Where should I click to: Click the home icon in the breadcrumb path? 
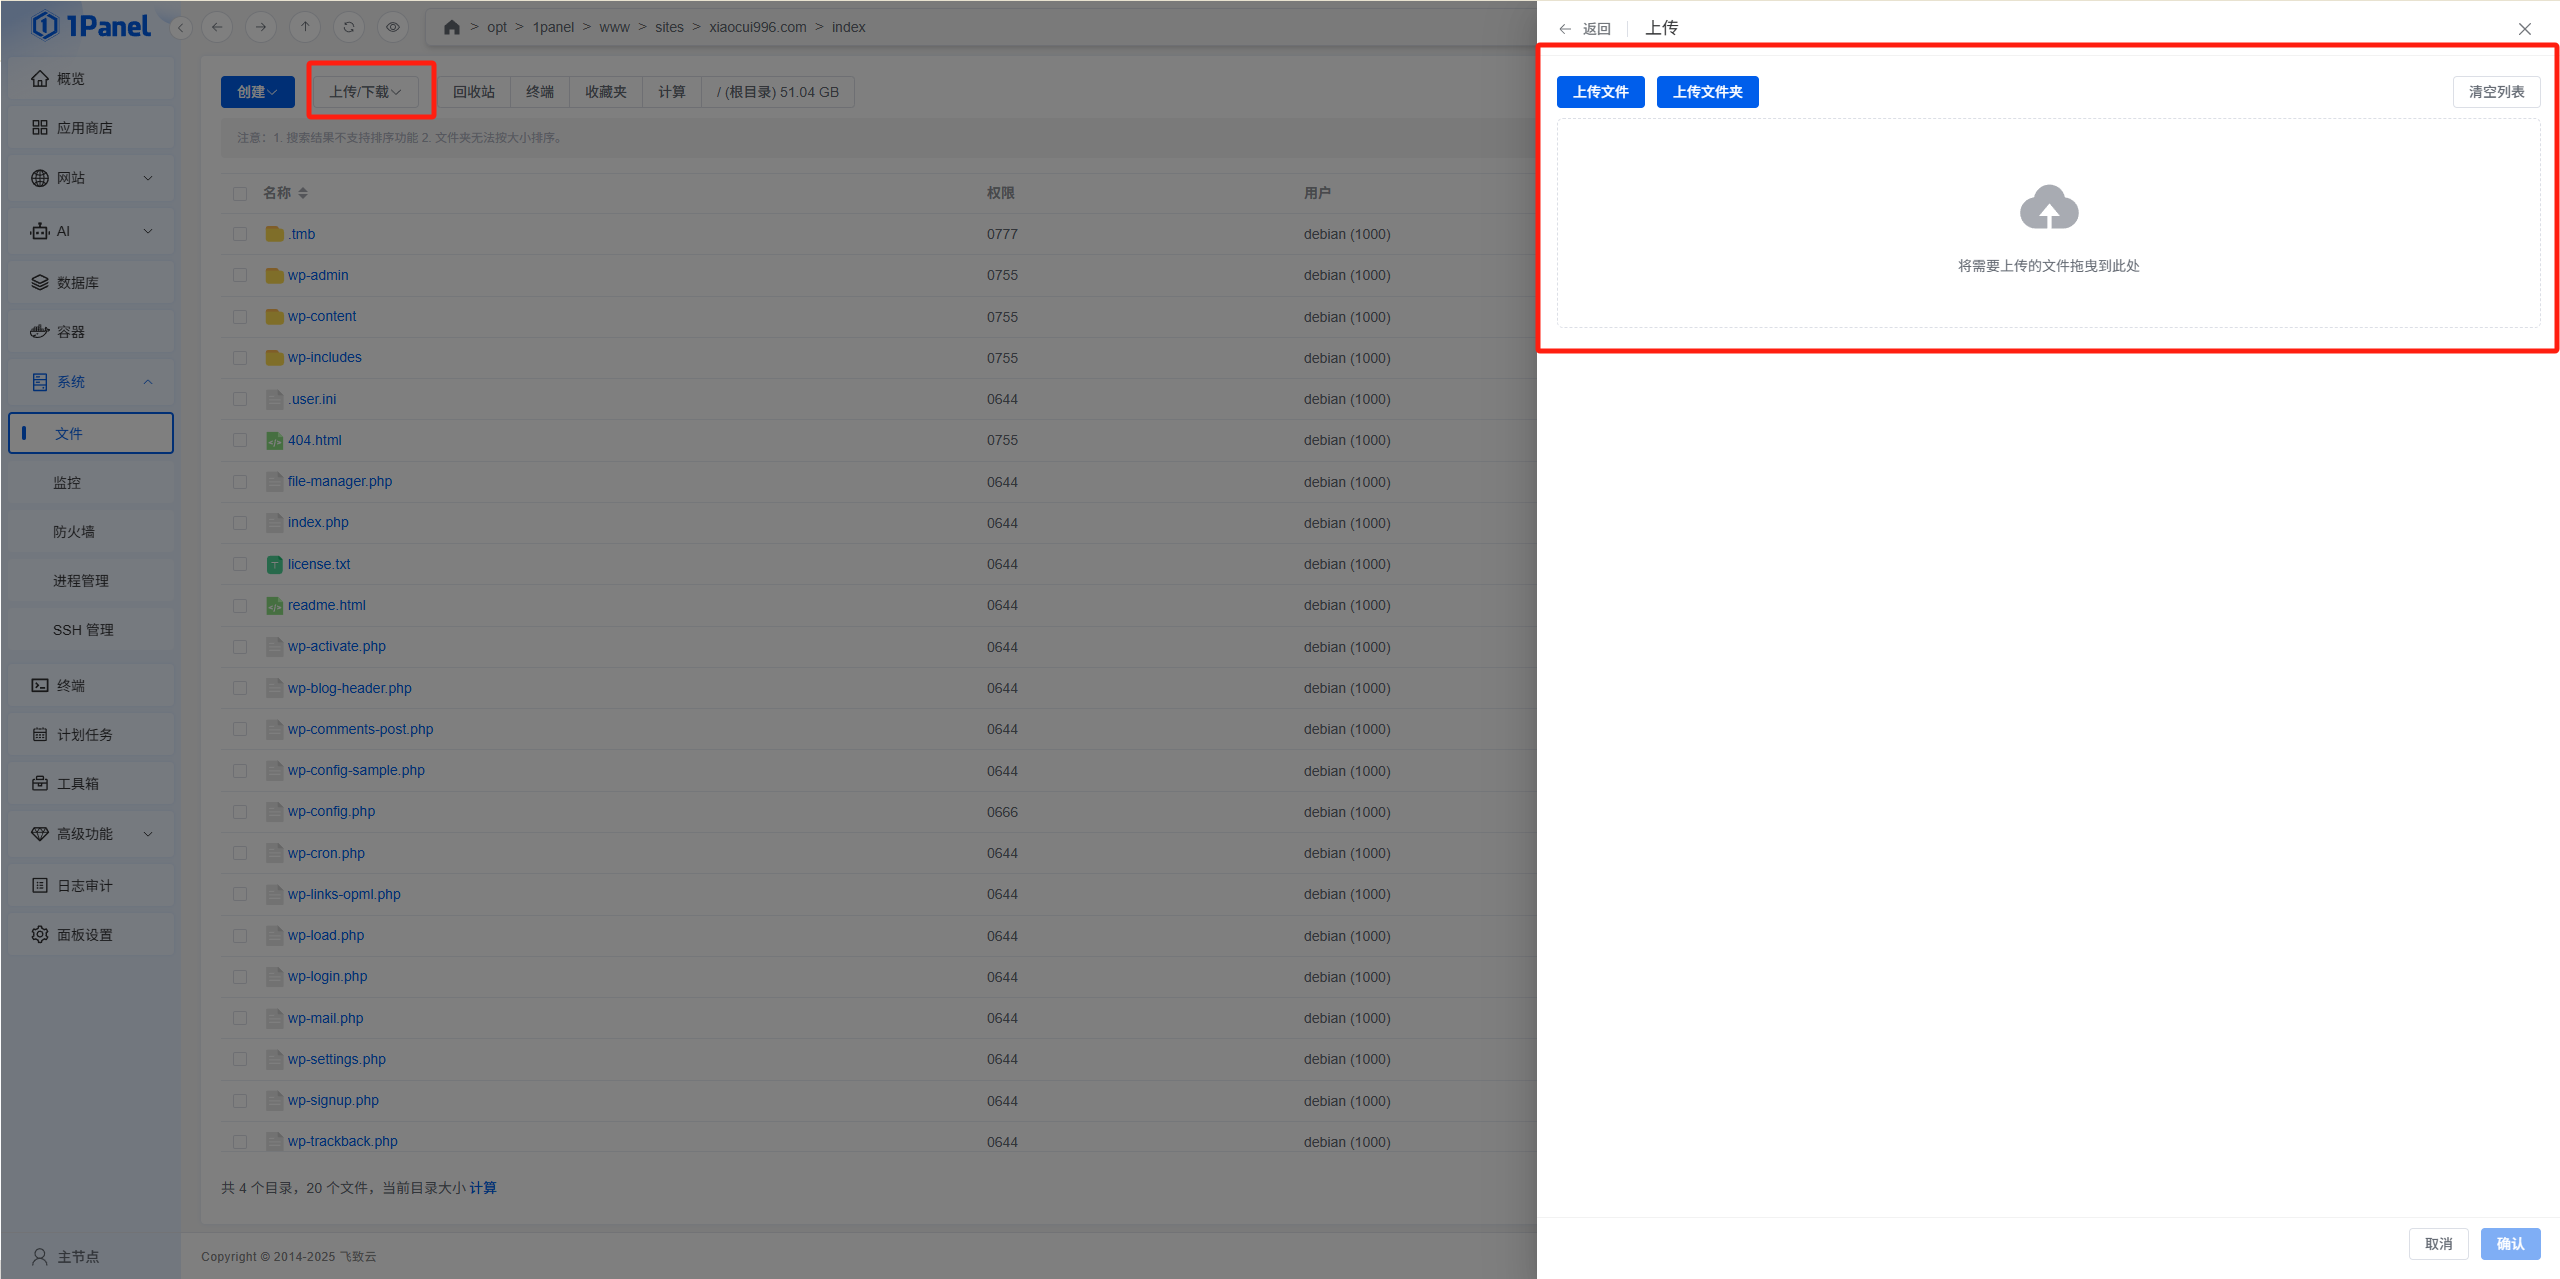coord(452,27)
